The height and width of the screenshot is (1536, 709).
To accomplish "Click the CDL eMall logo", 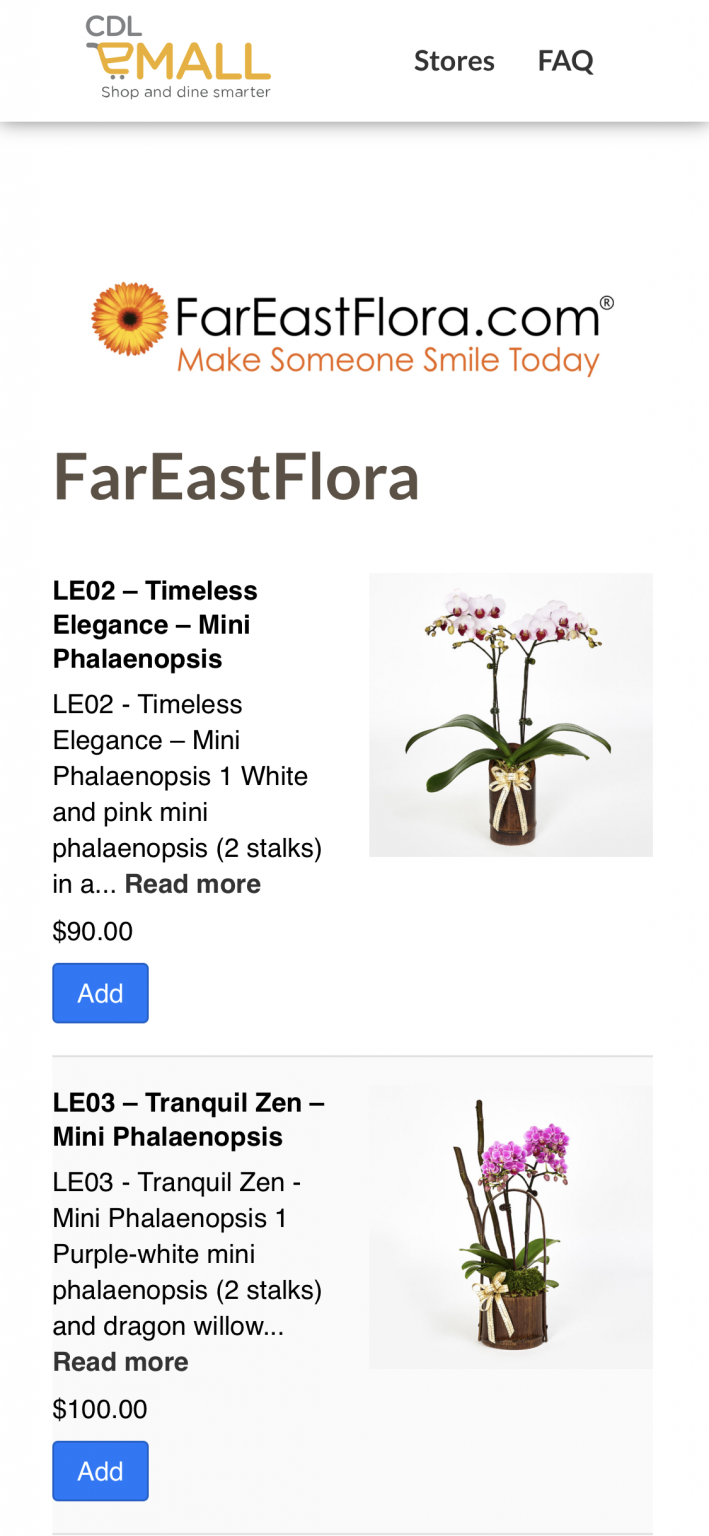I will point(178,58).
